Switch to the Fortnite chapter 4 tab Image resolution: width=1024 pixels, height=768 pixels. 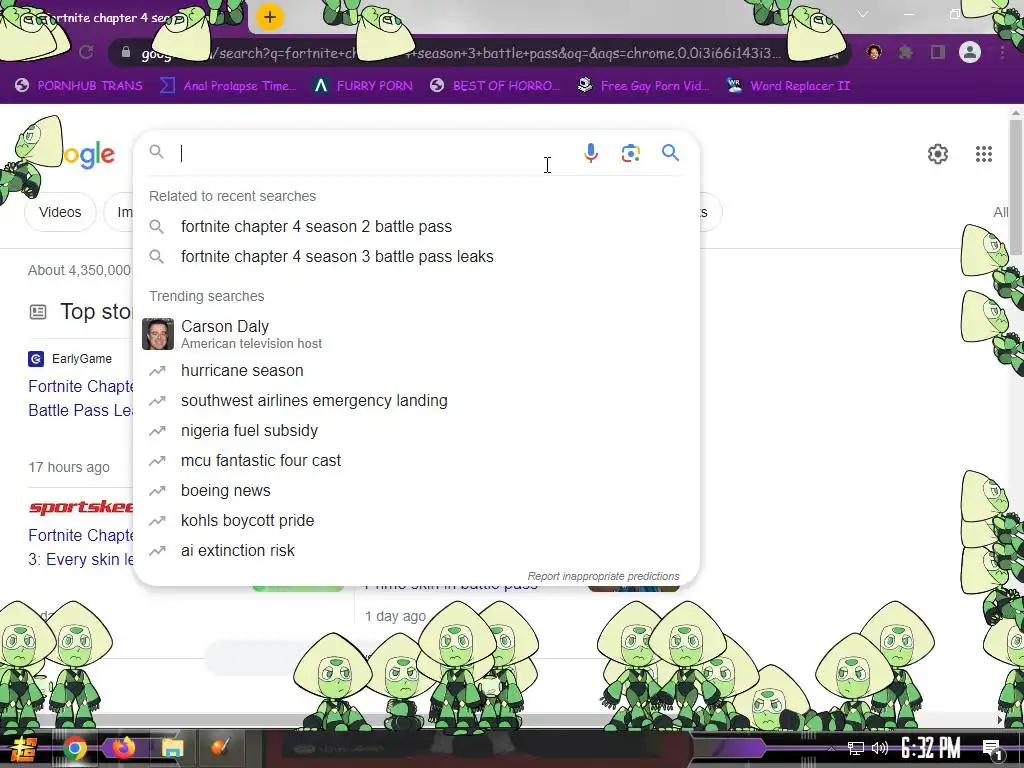[118, 18]
